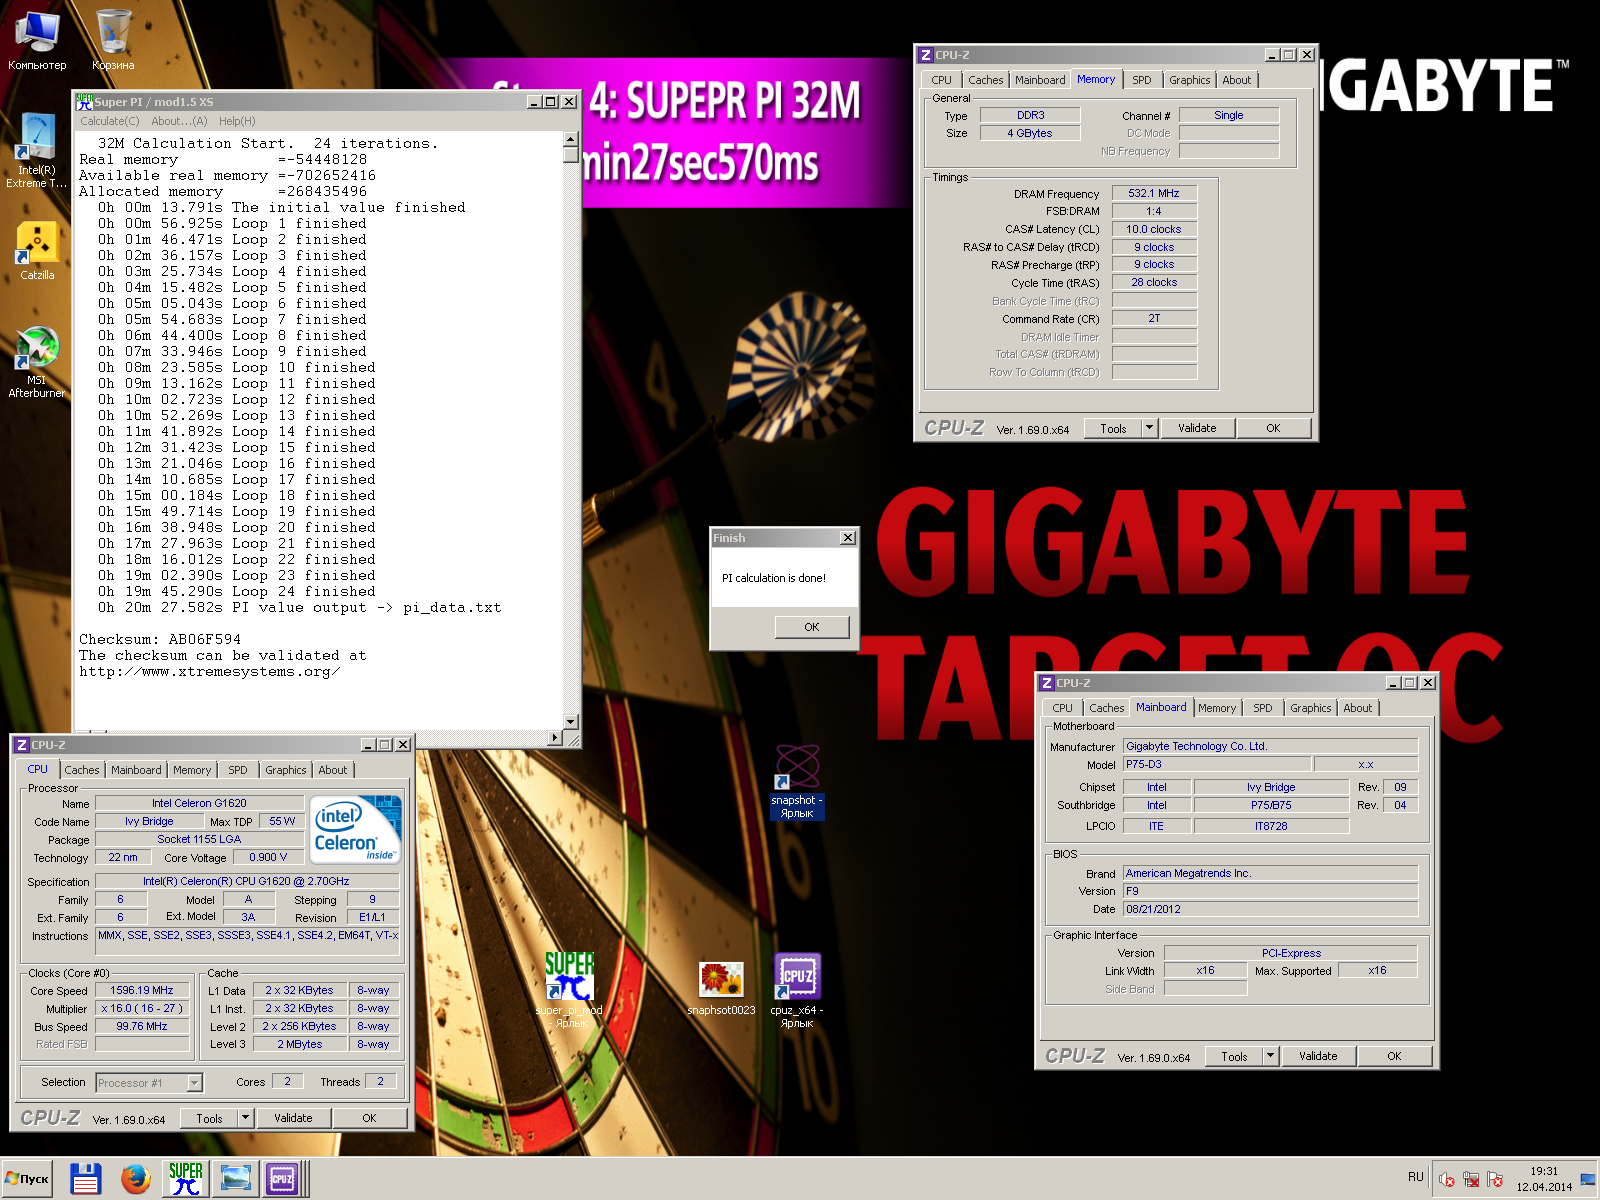This screenshot has width=1600, height=1200.
Task: Select the snaphsot0023 image desktop icon
Action: [721, 988]
